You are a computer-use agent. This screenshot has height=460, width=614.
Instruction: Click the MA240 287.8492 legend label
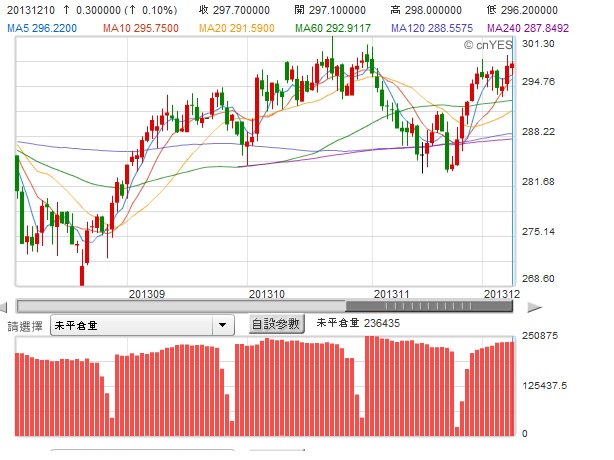pos(528,28)
